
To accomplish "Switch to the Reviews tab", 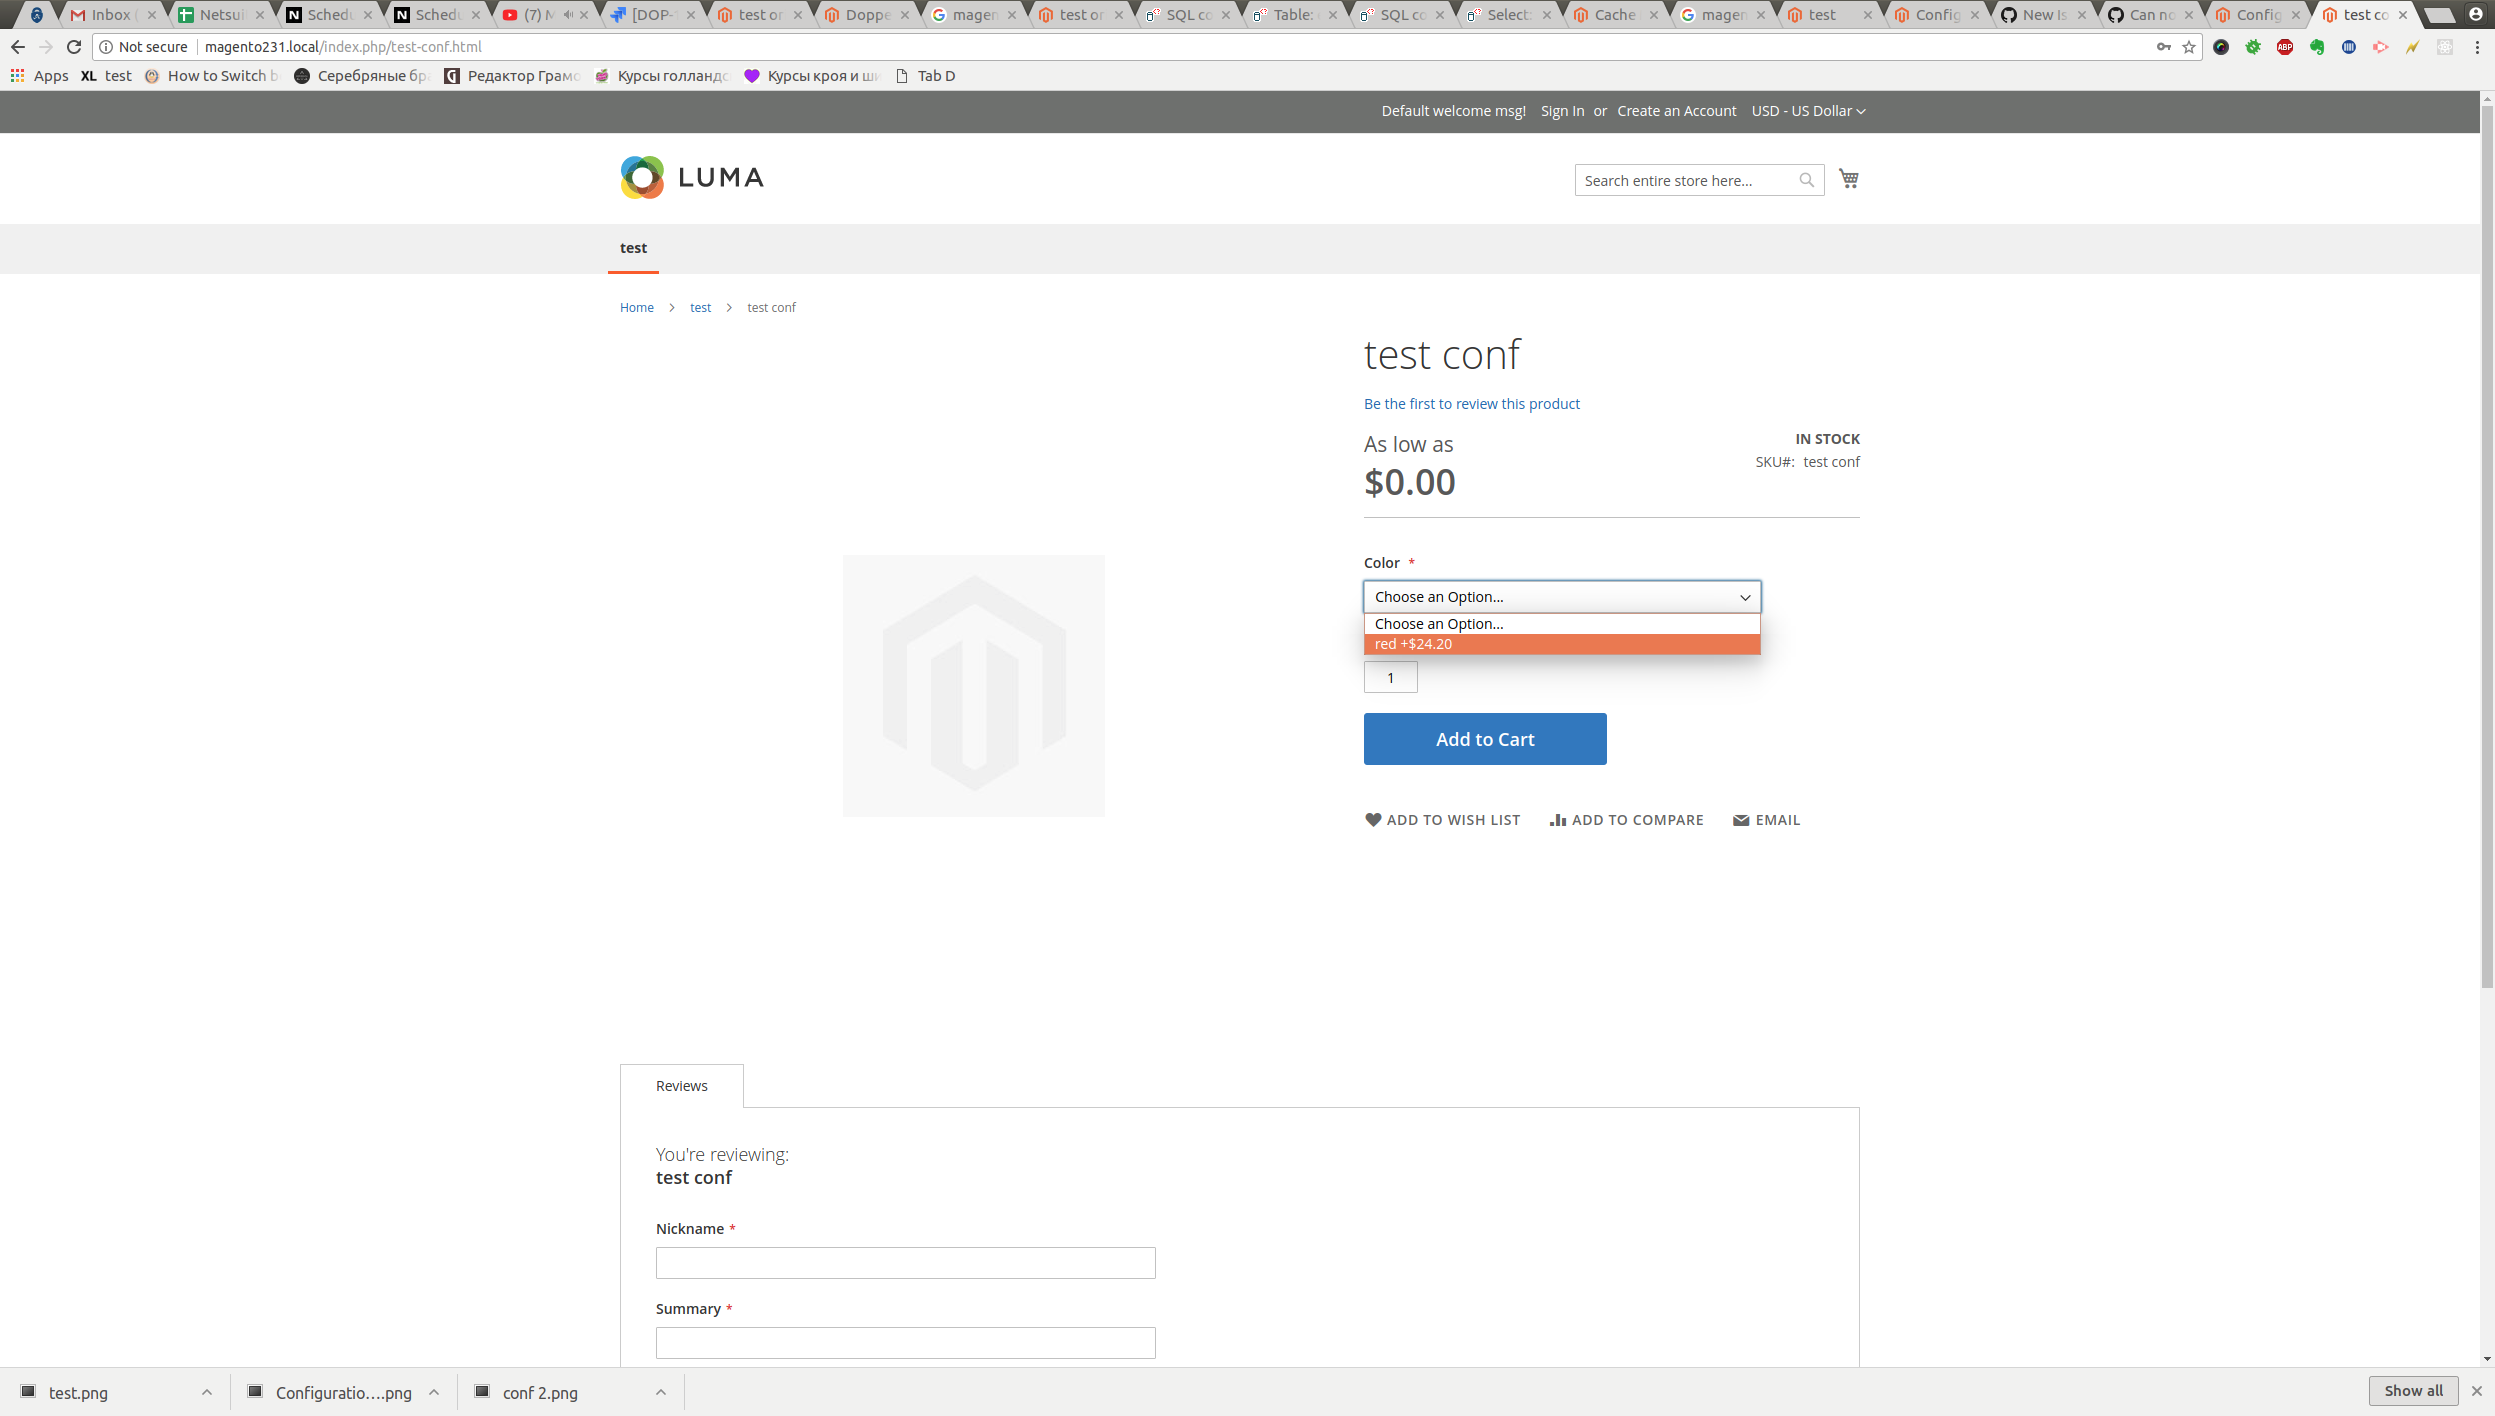I will 681,1085.
